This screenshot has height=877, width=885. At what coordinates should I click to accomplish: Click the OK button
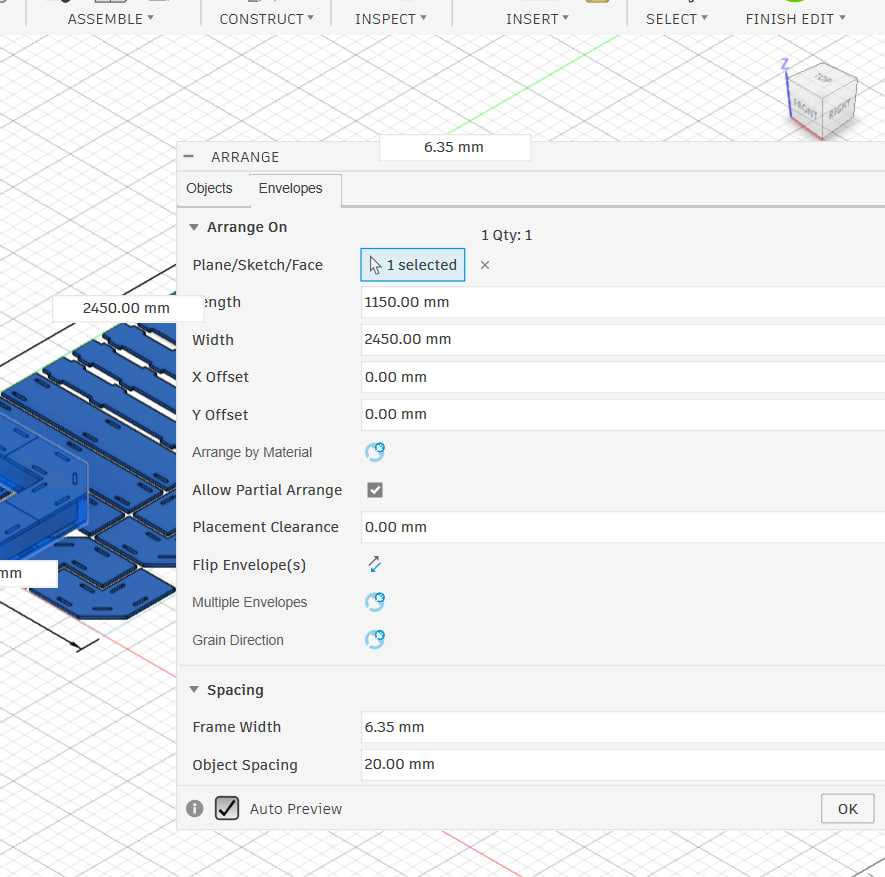[847, 809]
